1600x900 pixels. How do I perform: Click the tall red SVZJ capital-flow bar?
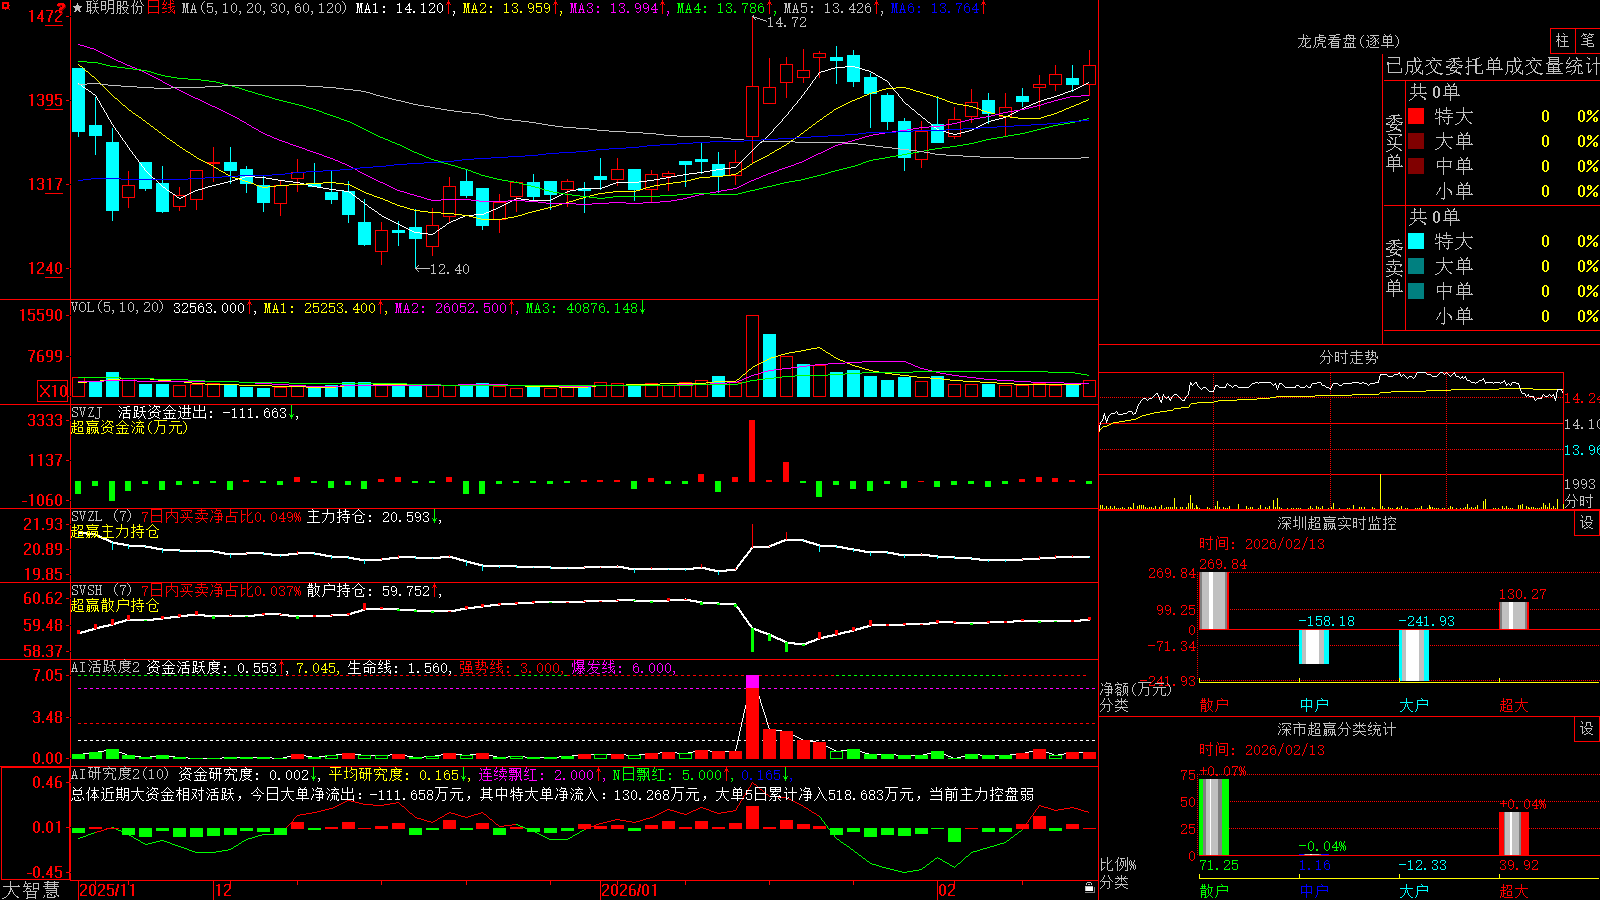tap(752, 450)
